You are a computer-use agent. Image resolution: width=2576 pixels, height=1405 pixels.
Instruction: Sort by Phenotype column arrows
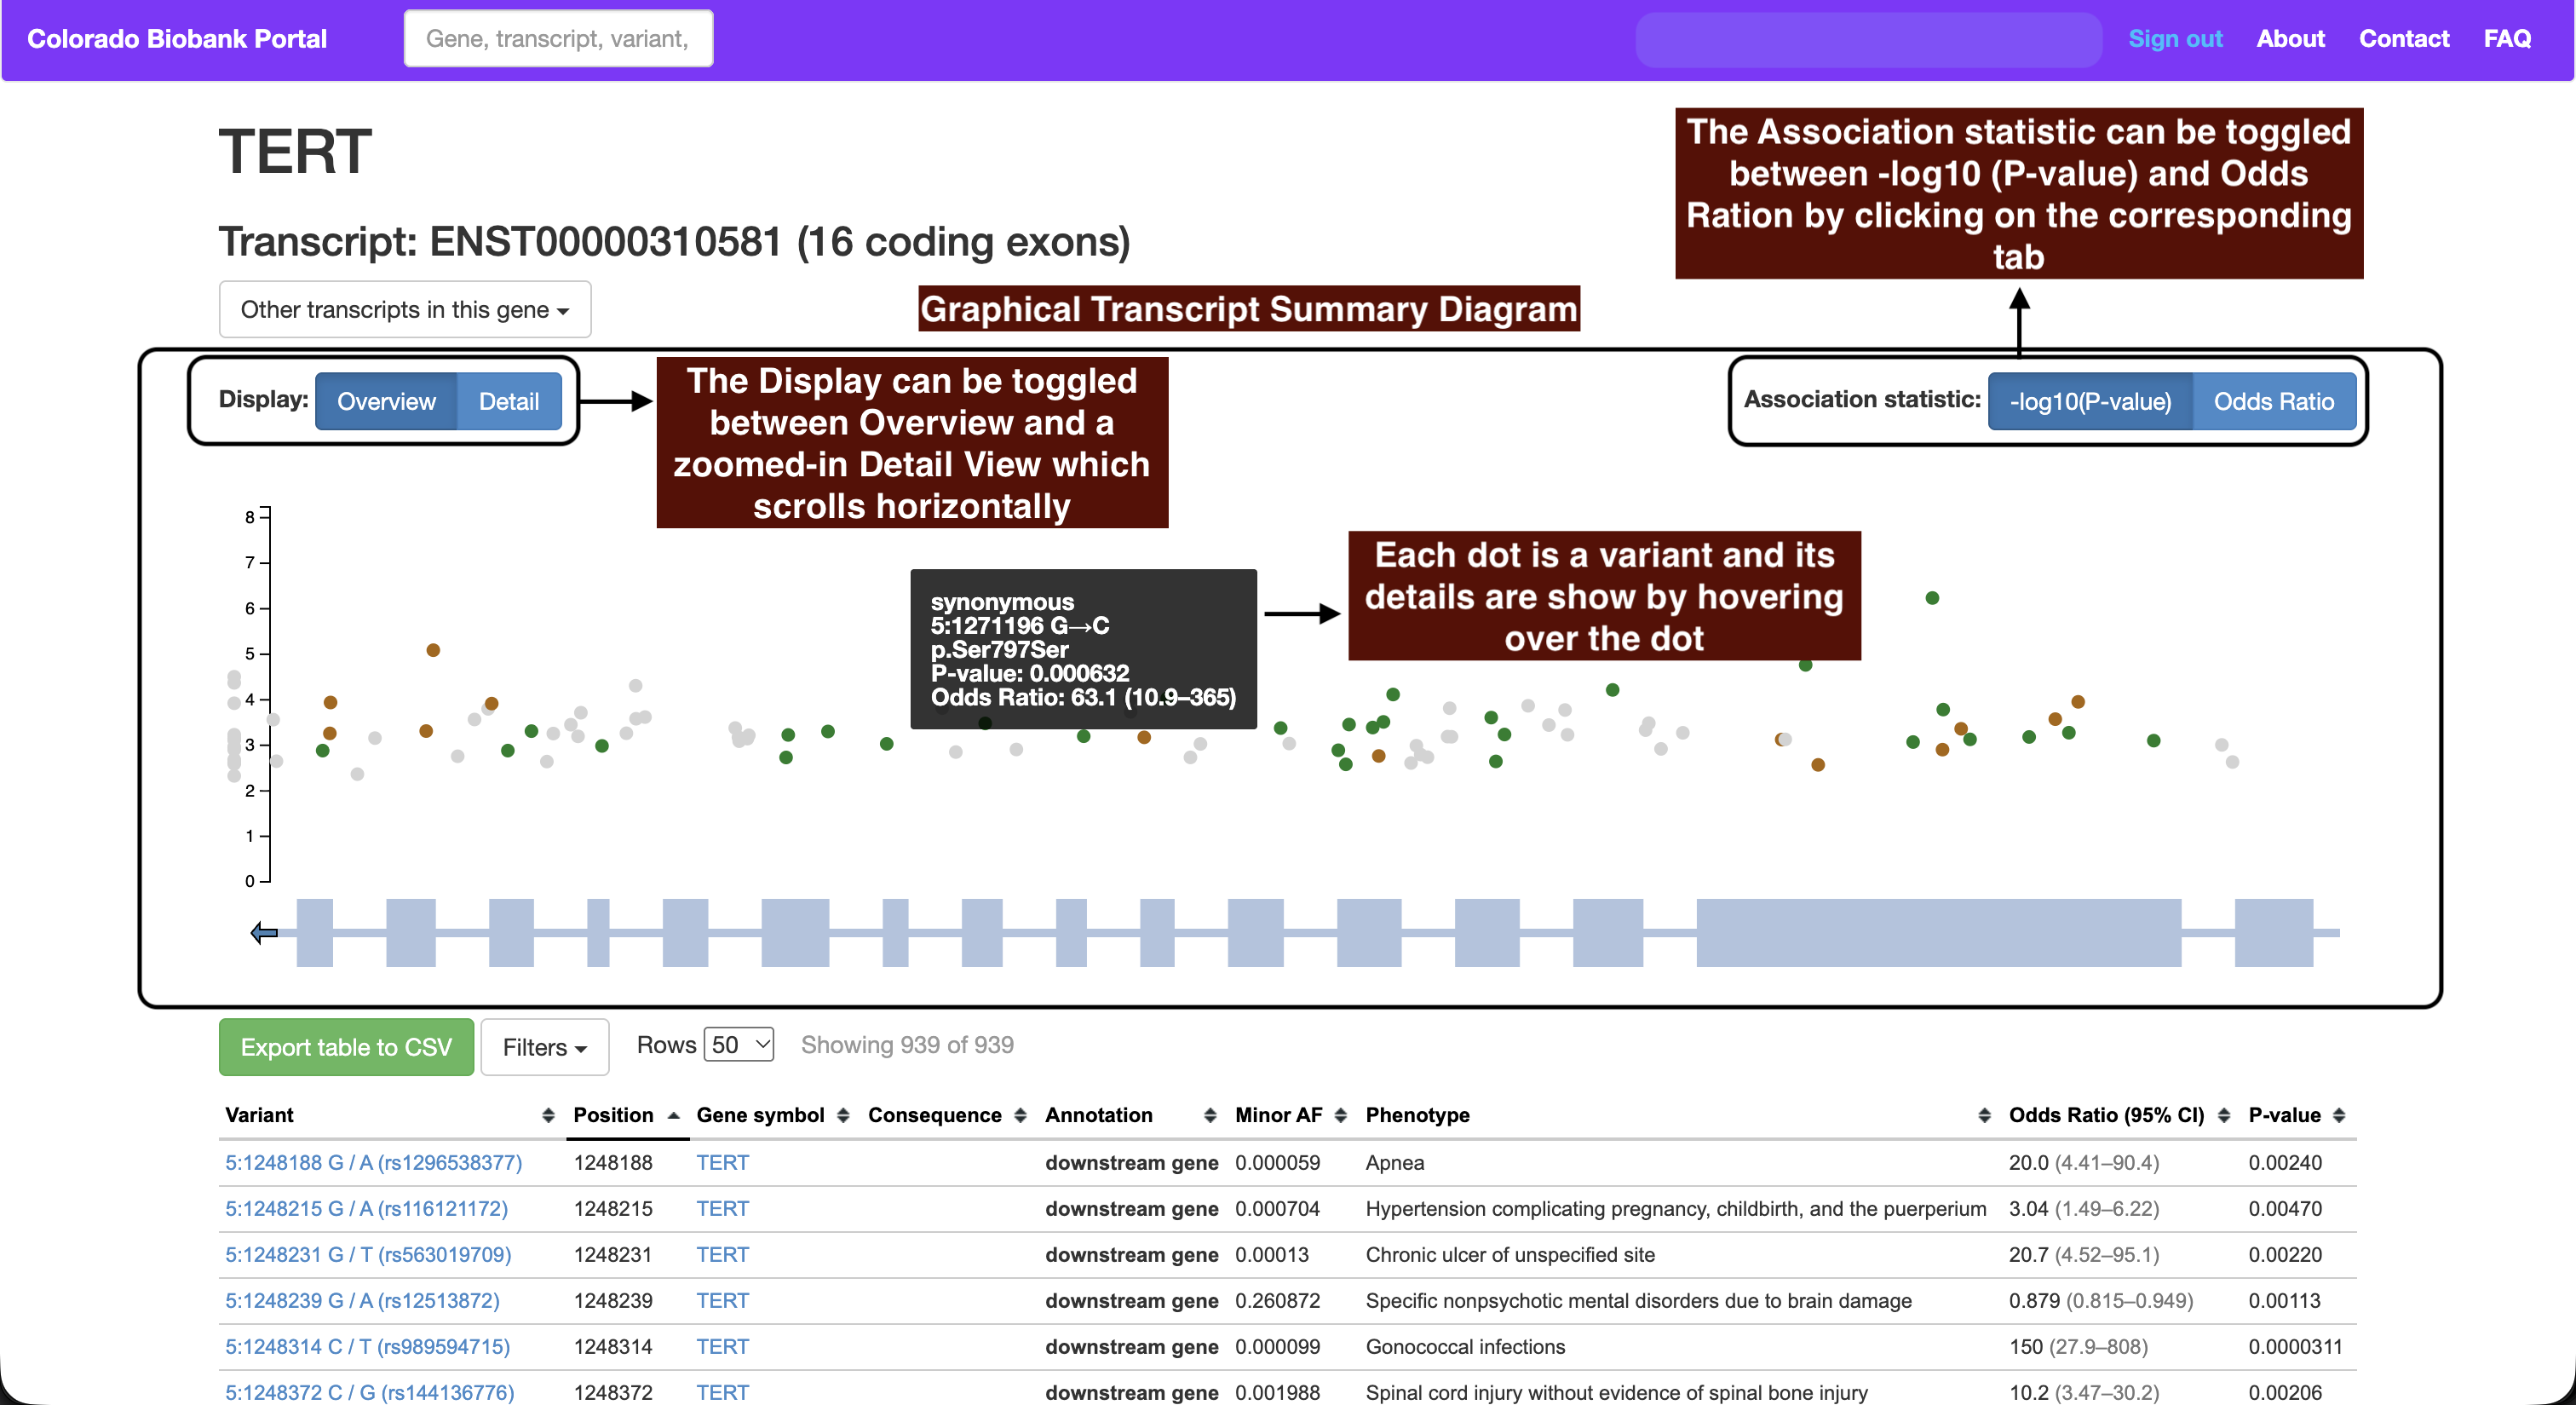(x=1984, y=1115)
